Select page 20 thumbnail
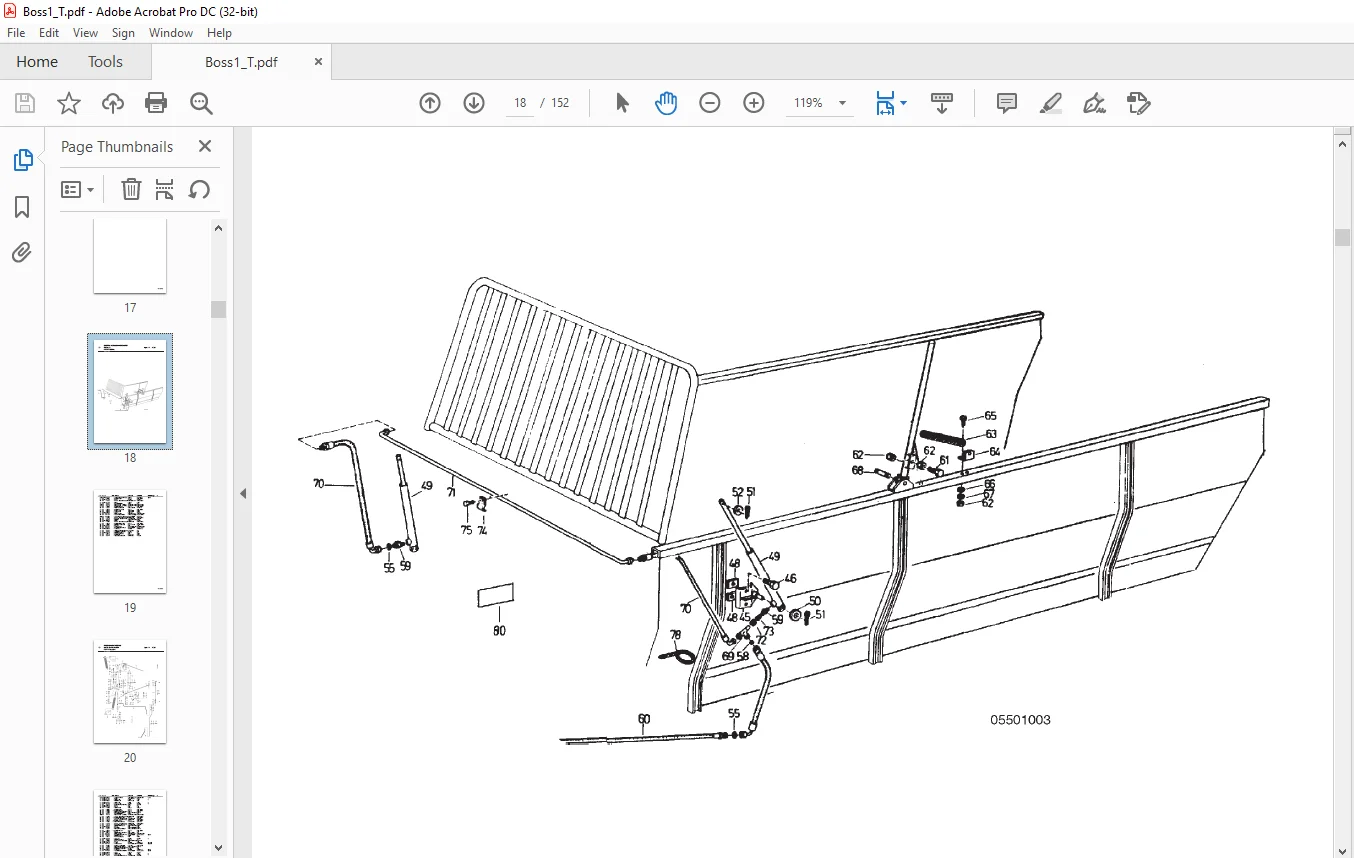 (130, 692)
